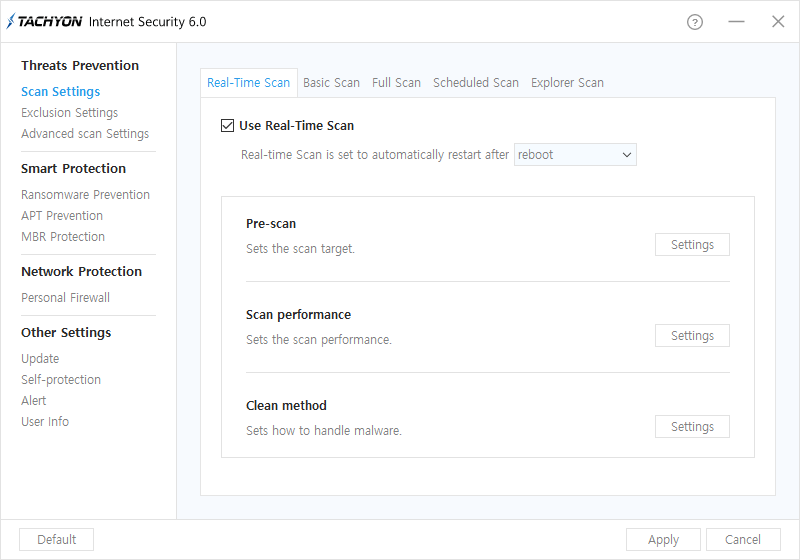
Task: Click the Tachyon logo in title bar
Action: [x=45, y=22]
